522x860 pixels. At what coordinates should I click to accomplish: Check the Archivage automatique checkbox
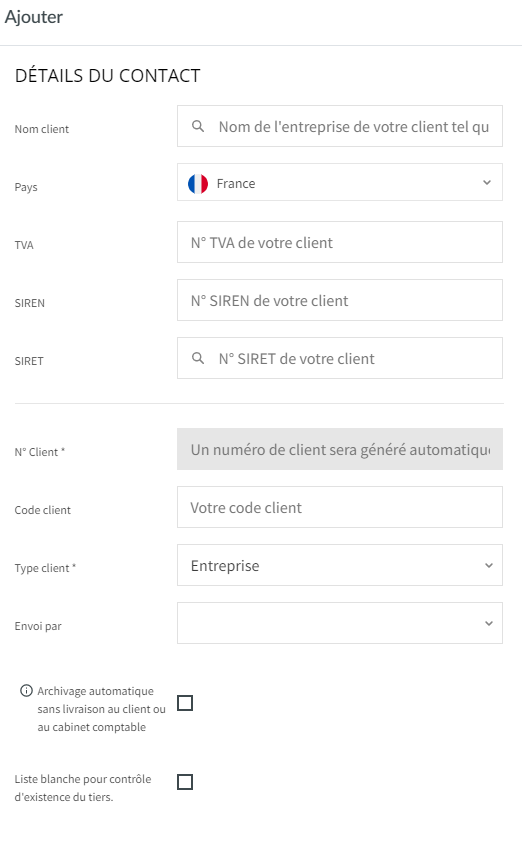185,703
